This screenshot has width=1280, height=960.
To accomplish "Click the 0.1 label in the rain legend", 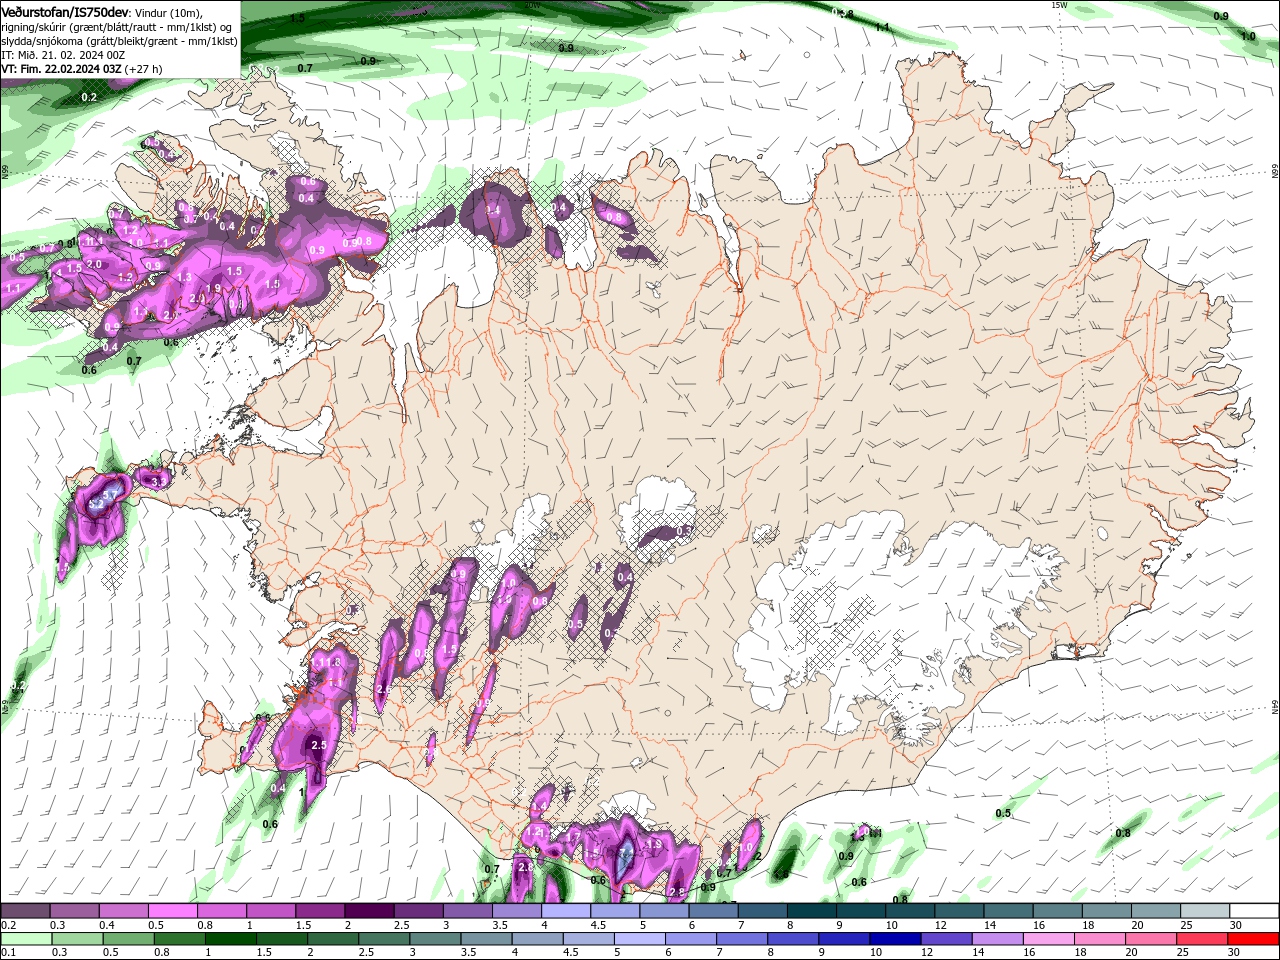I will click(9, 952).
